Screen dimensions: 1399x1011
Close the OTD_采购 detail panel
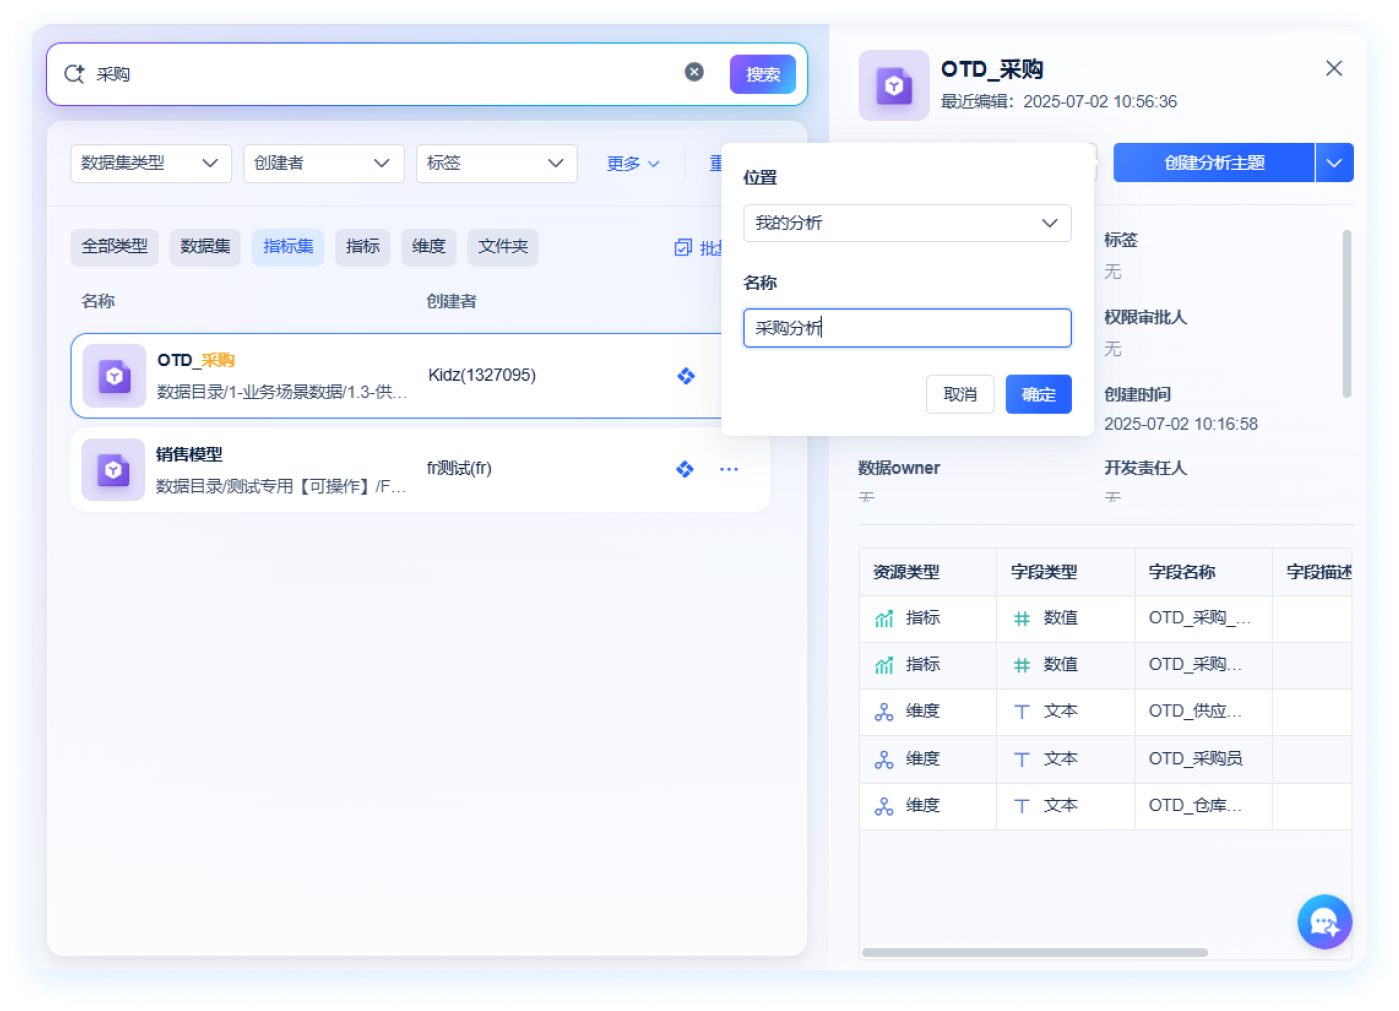[x=1333, y=68]
